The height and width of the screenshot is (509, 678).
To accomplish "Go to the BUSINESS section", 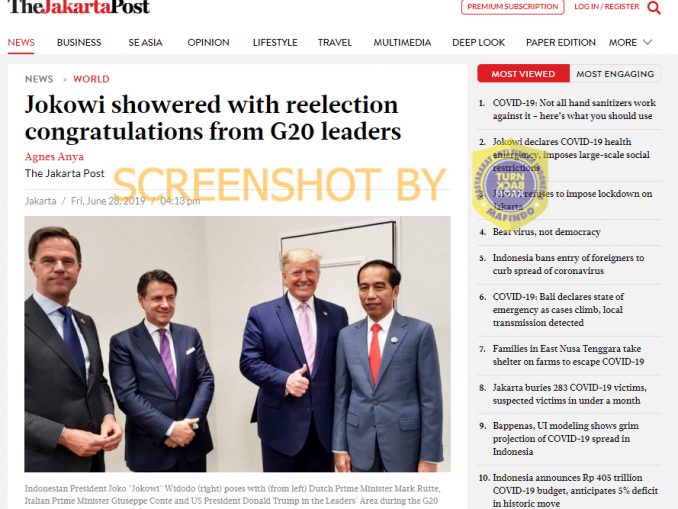I will [x=79, y=42].
